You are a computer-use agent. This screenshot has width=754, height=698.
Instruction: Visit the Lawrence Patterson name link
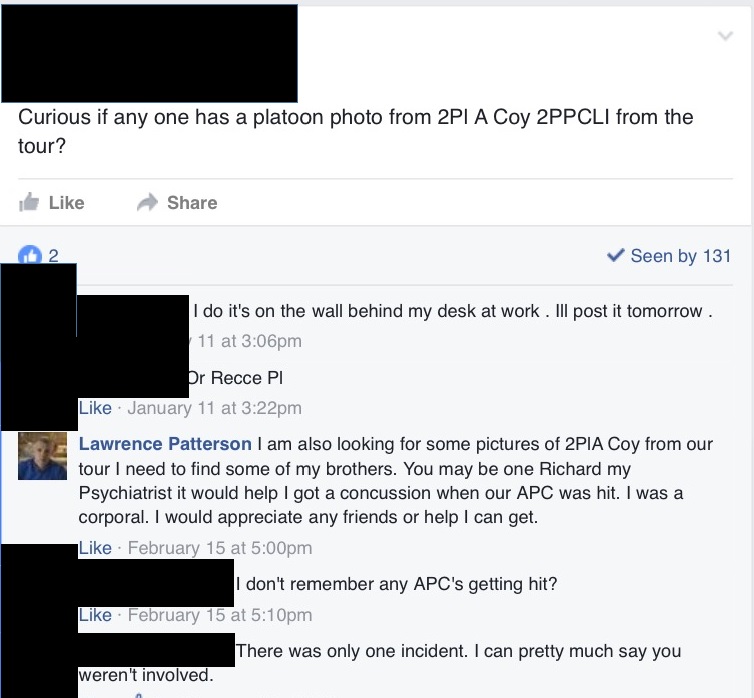point(165,444)
